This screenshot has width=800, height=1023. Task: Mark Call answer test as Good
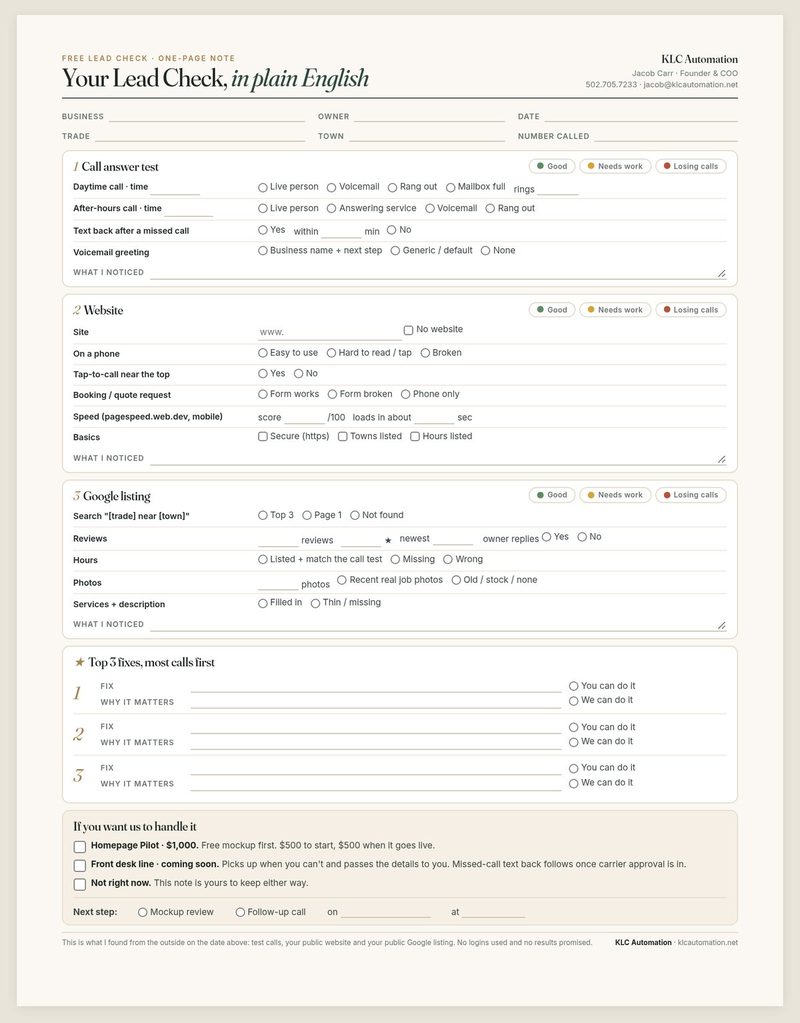pyautogui.click(x=552, y=166)
